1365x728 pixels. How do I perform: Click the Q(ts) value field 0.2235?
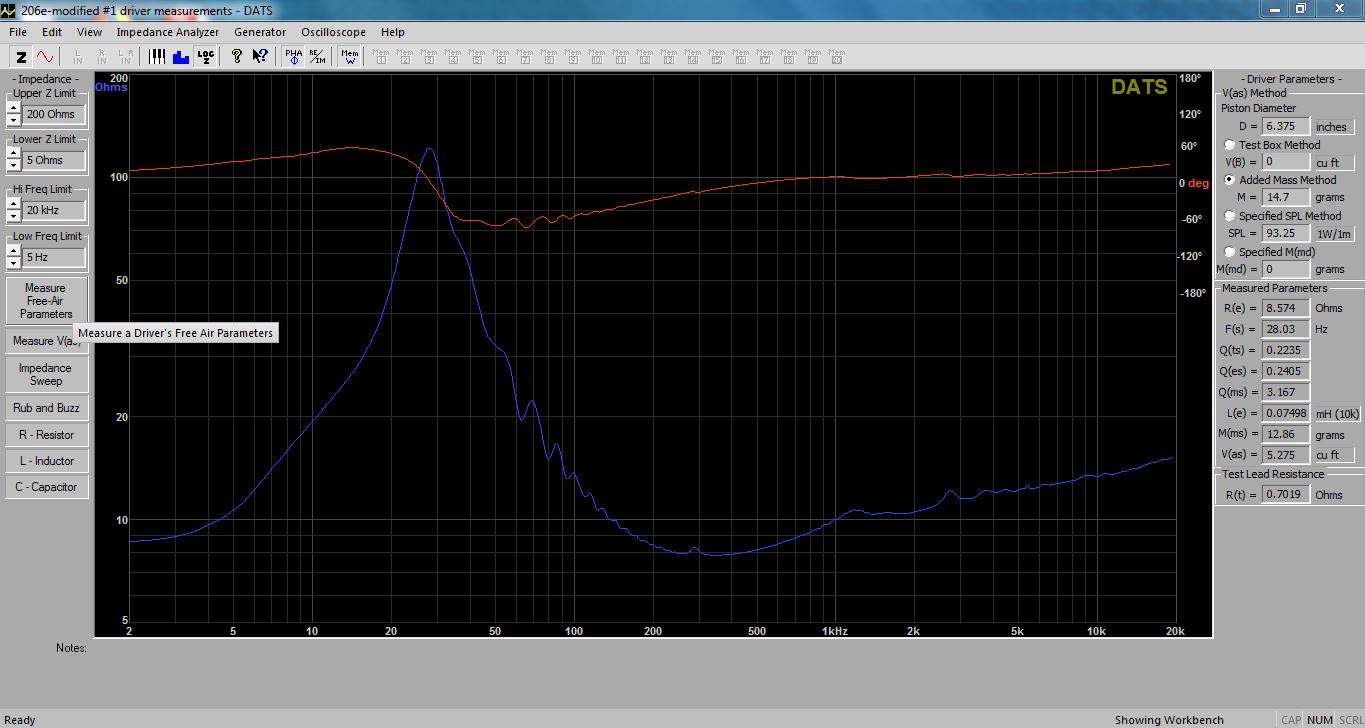pyautogui.click(x=1285, y=350)
